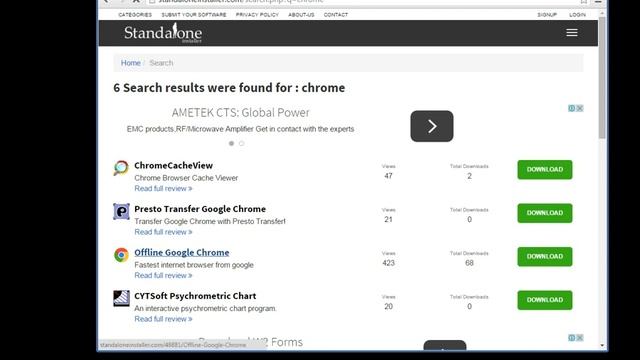Click the Login link

pos(577,15)
